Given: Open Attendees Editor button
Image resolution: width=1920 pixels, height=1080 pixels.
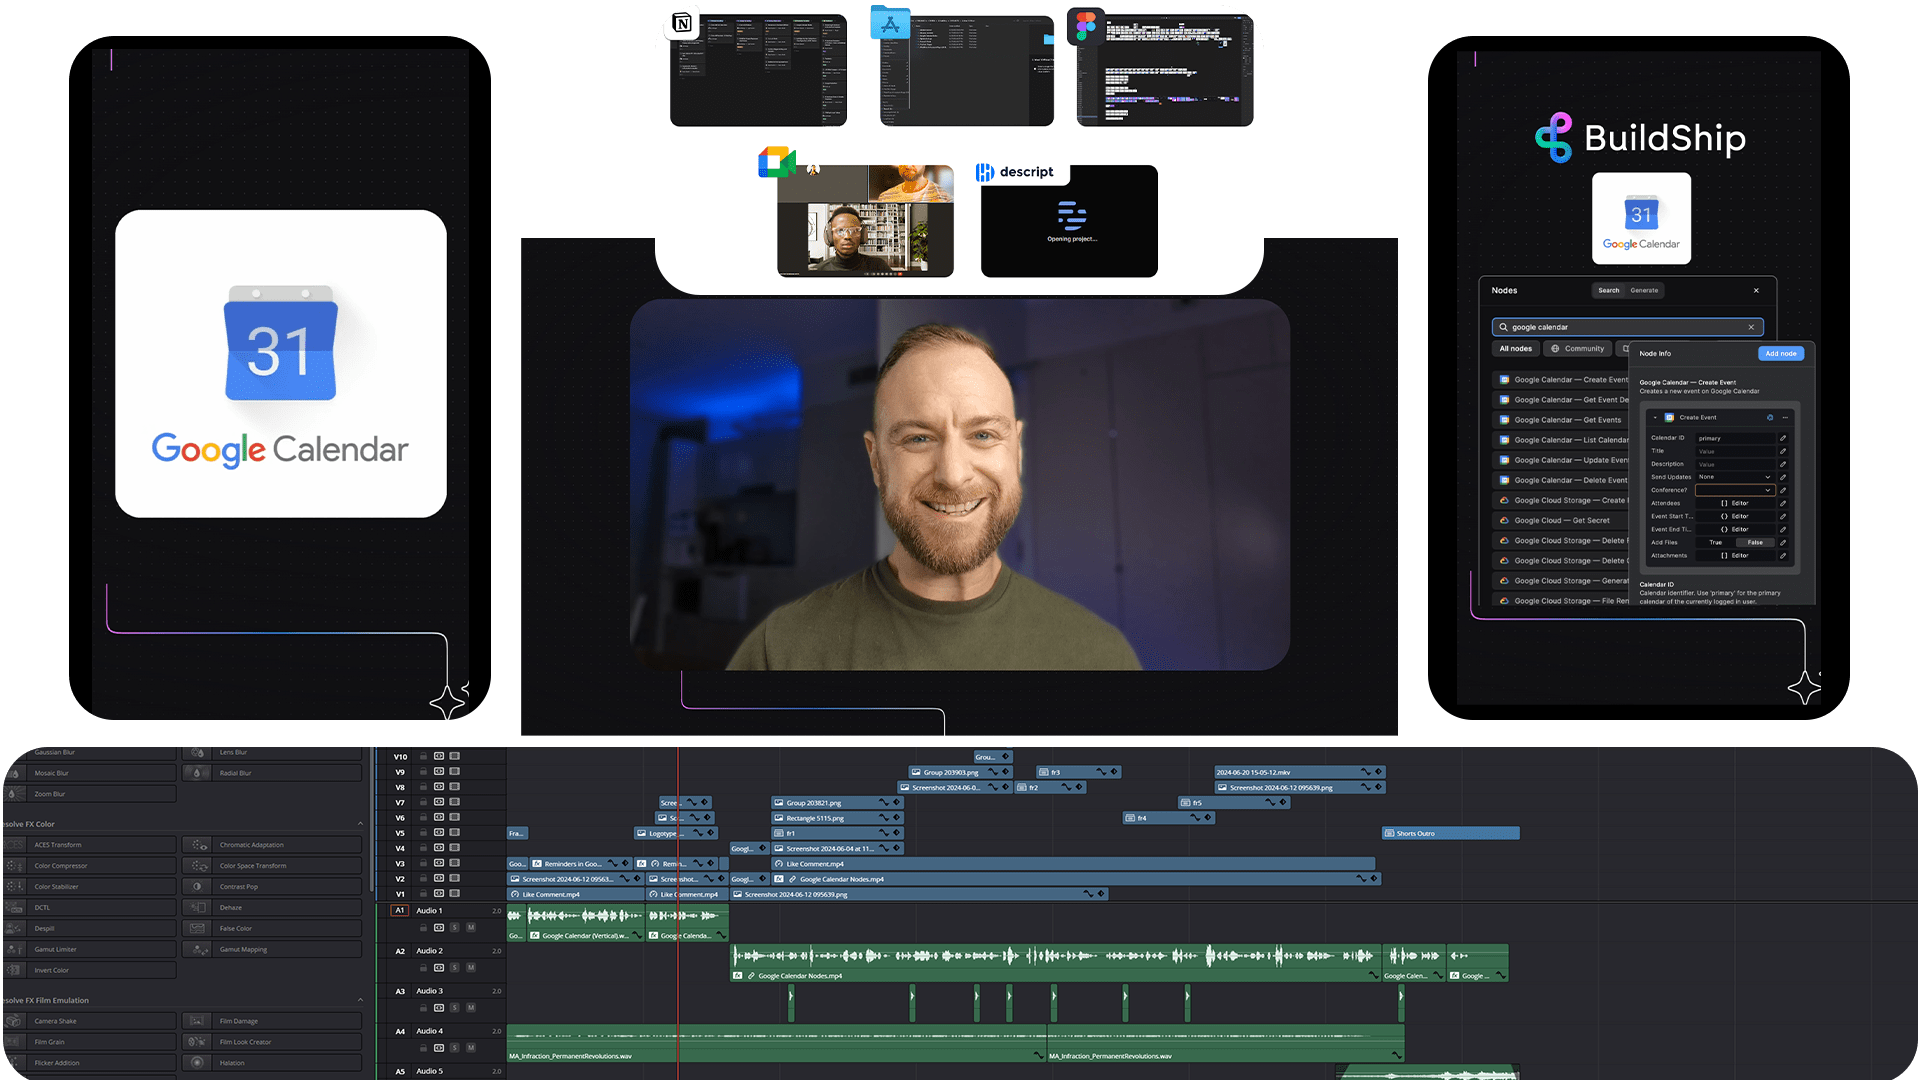Looking at the screenshot, I should pyautogui.click(x=1735, y=503).
